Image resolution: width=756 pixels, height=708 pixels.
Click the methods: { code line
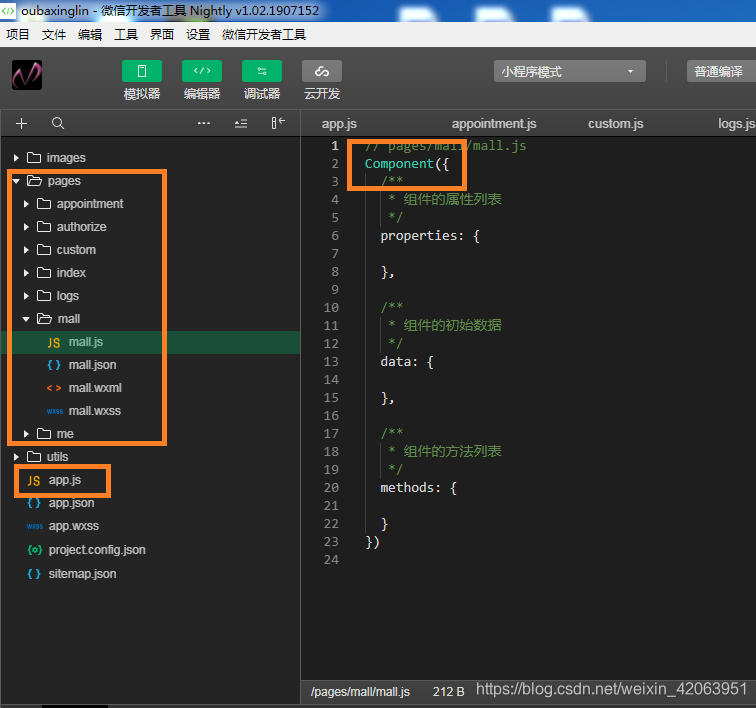coord(418,488)
